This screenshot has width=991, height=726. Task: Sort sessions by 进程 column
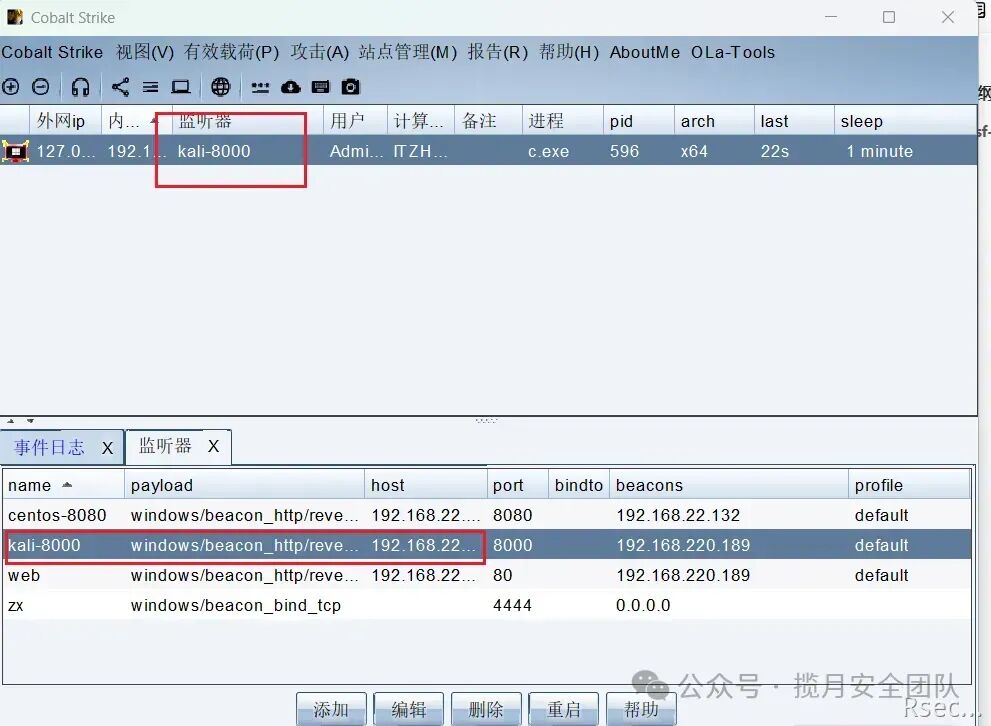click(562, 121)
